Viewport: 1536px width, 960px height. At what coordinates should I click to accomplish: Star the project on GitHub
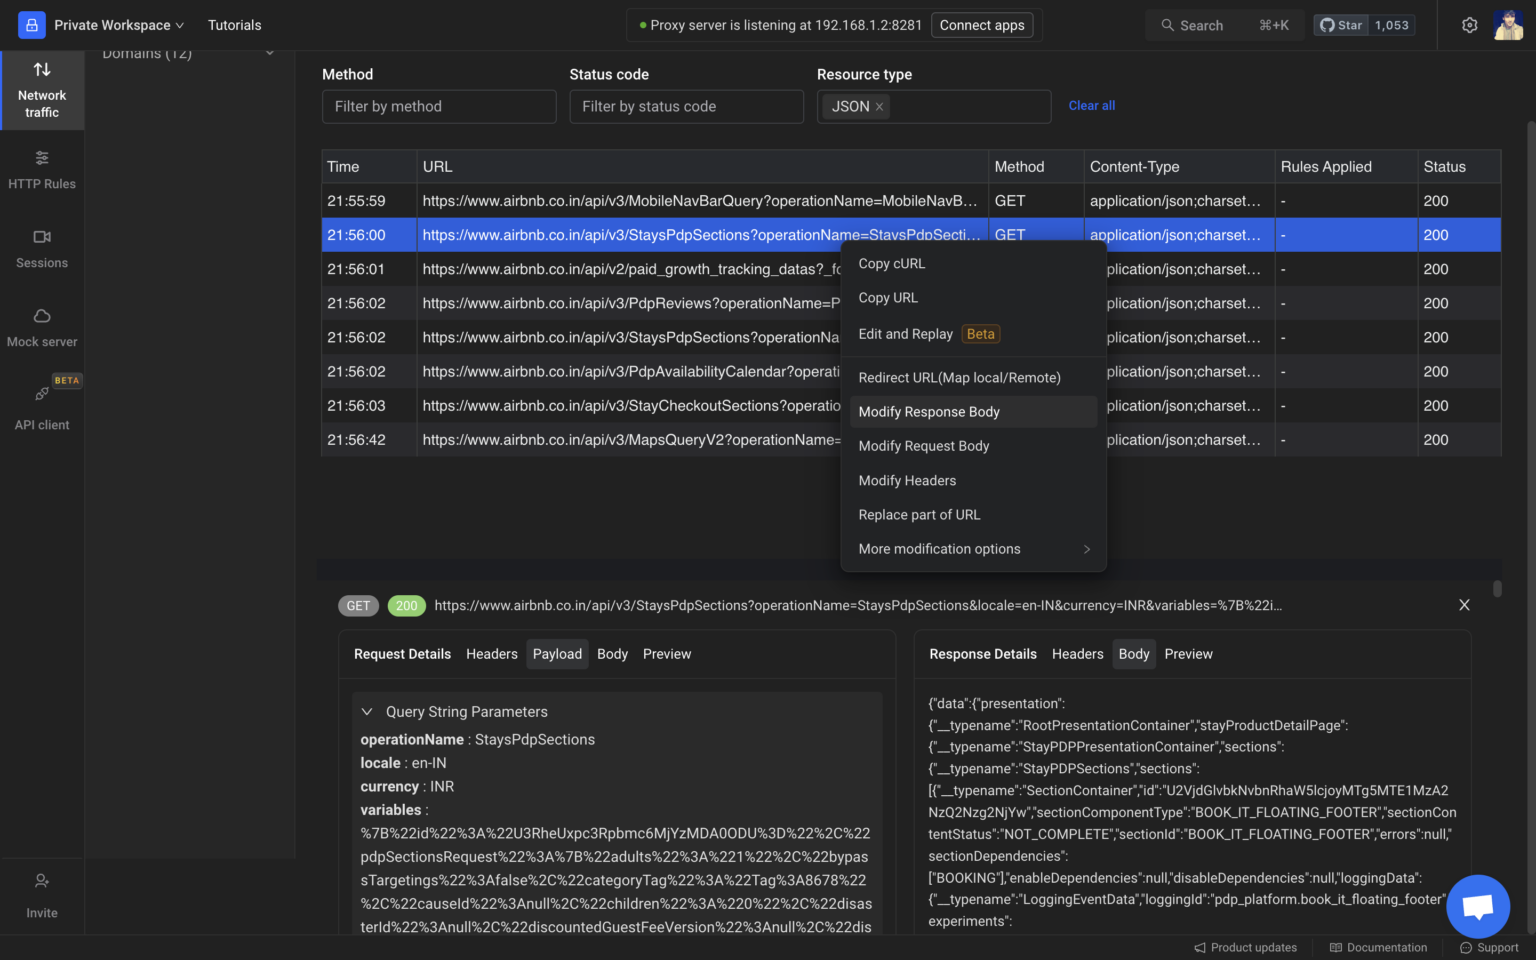pos(1340,24)
